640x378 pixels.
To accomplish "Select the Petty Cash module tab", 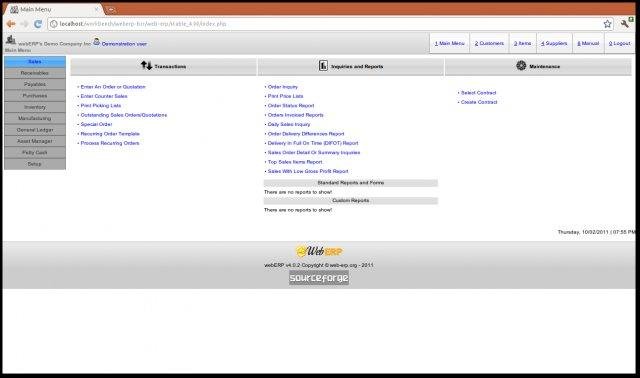I will 35,153.
